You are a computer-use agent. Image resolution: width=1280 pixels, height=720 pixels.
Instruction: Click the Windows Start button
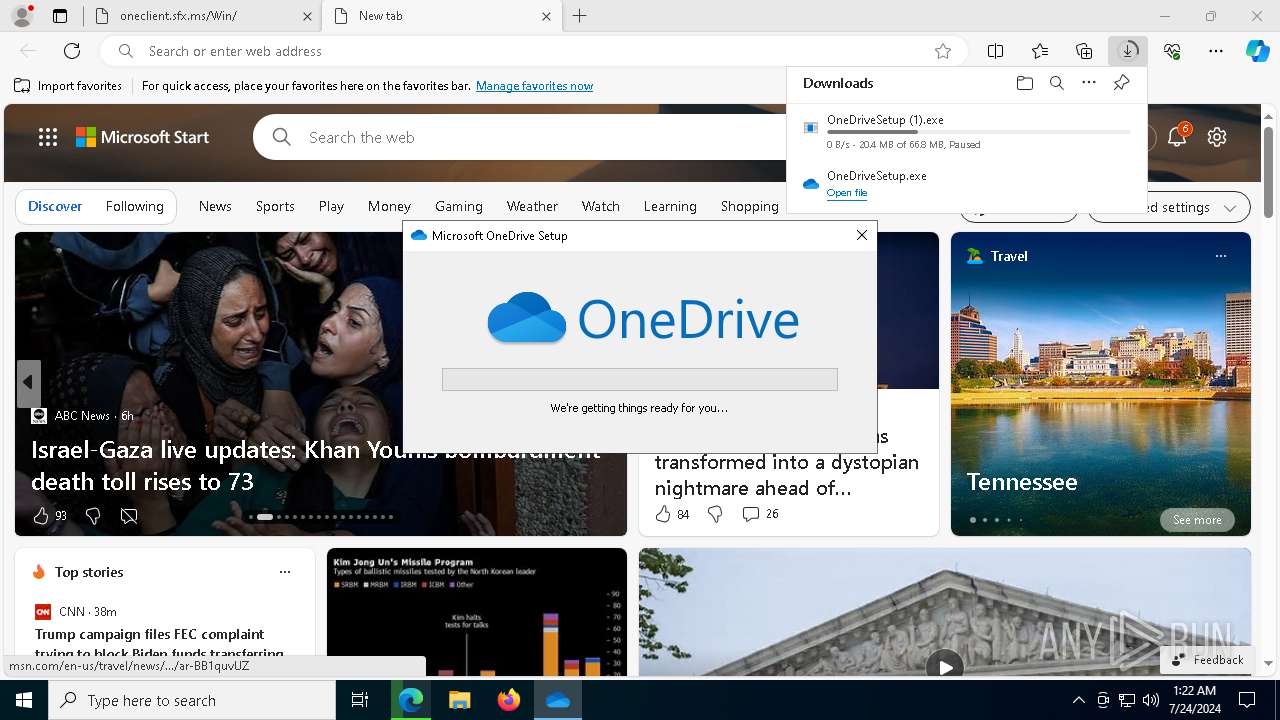24,700
